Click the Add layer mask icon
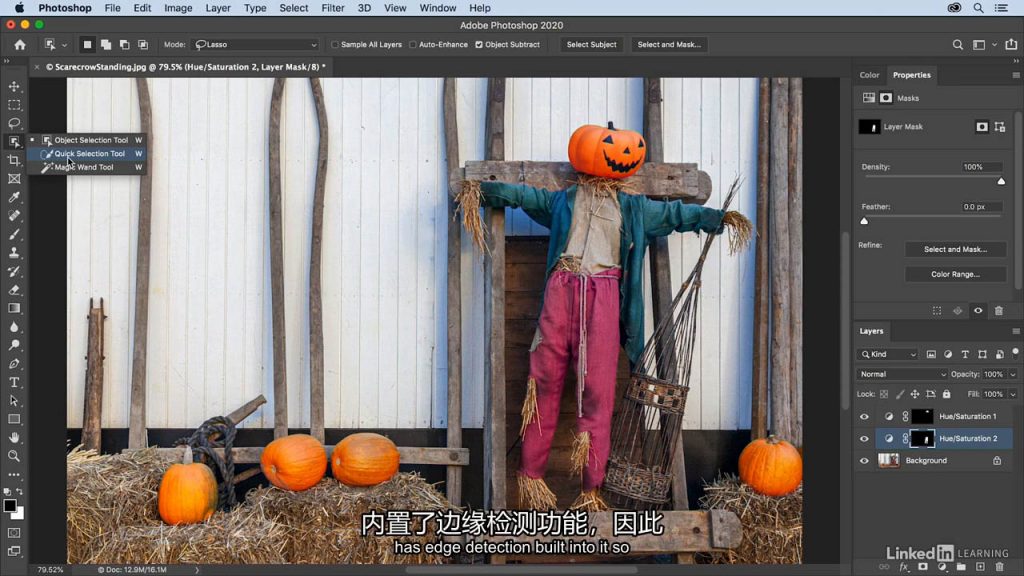Viewport: 1024px width, 576px height. click(922, 567)
